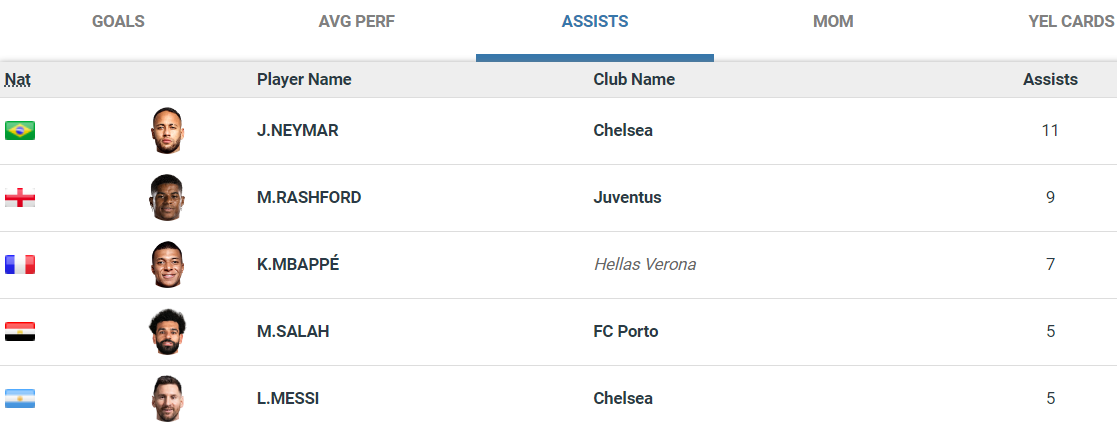Go to Juventus club page
This screenshot has height=425, width=1117.
627,198
